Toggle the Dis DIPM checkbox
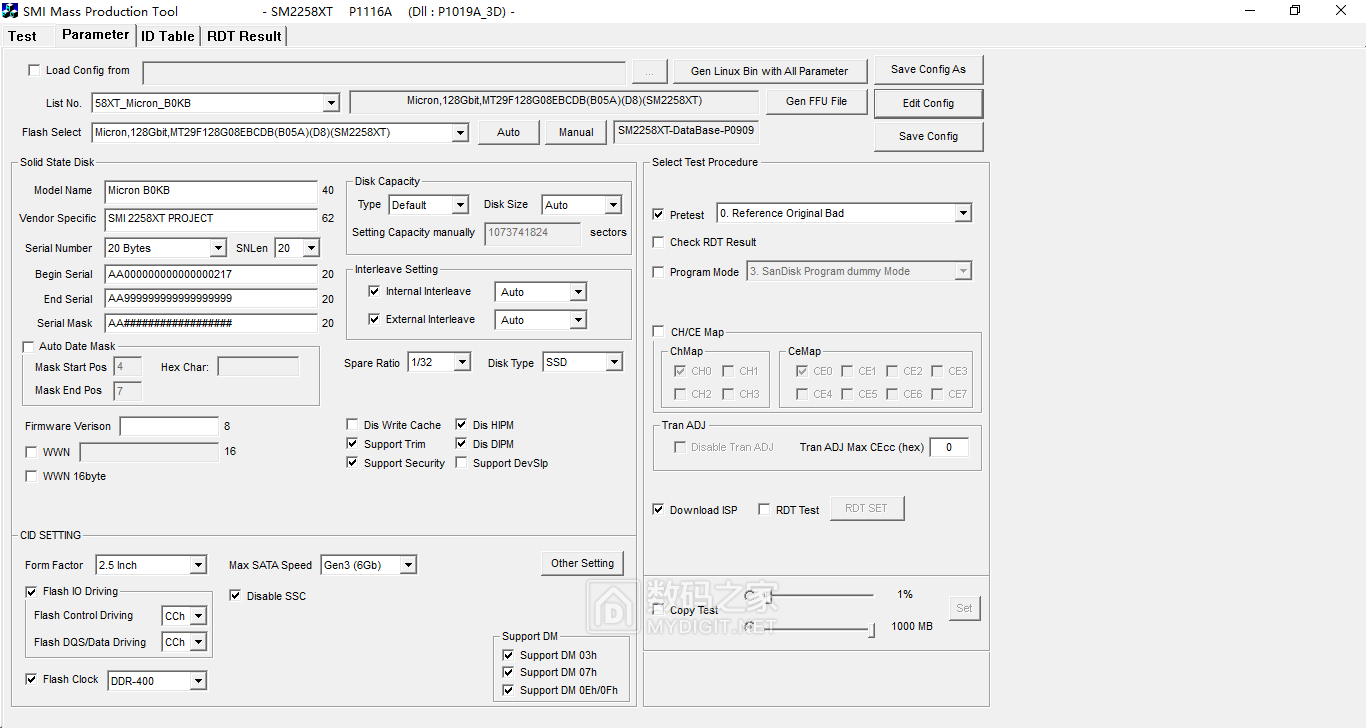Screen dimensions: 1366x728 [462, 444]
